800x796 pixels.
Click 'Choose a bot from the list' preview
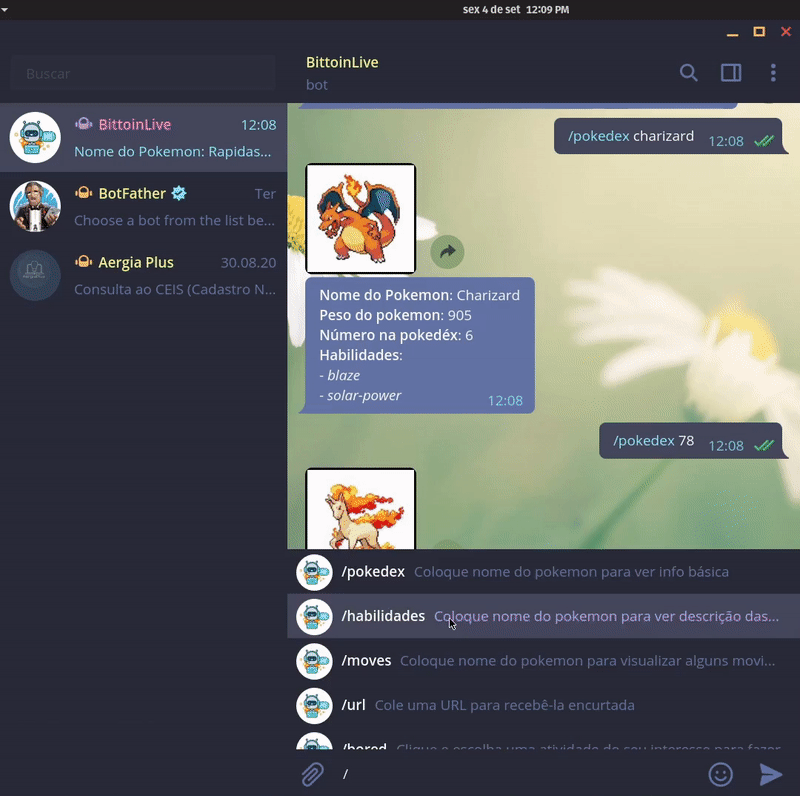coord(174,220)
